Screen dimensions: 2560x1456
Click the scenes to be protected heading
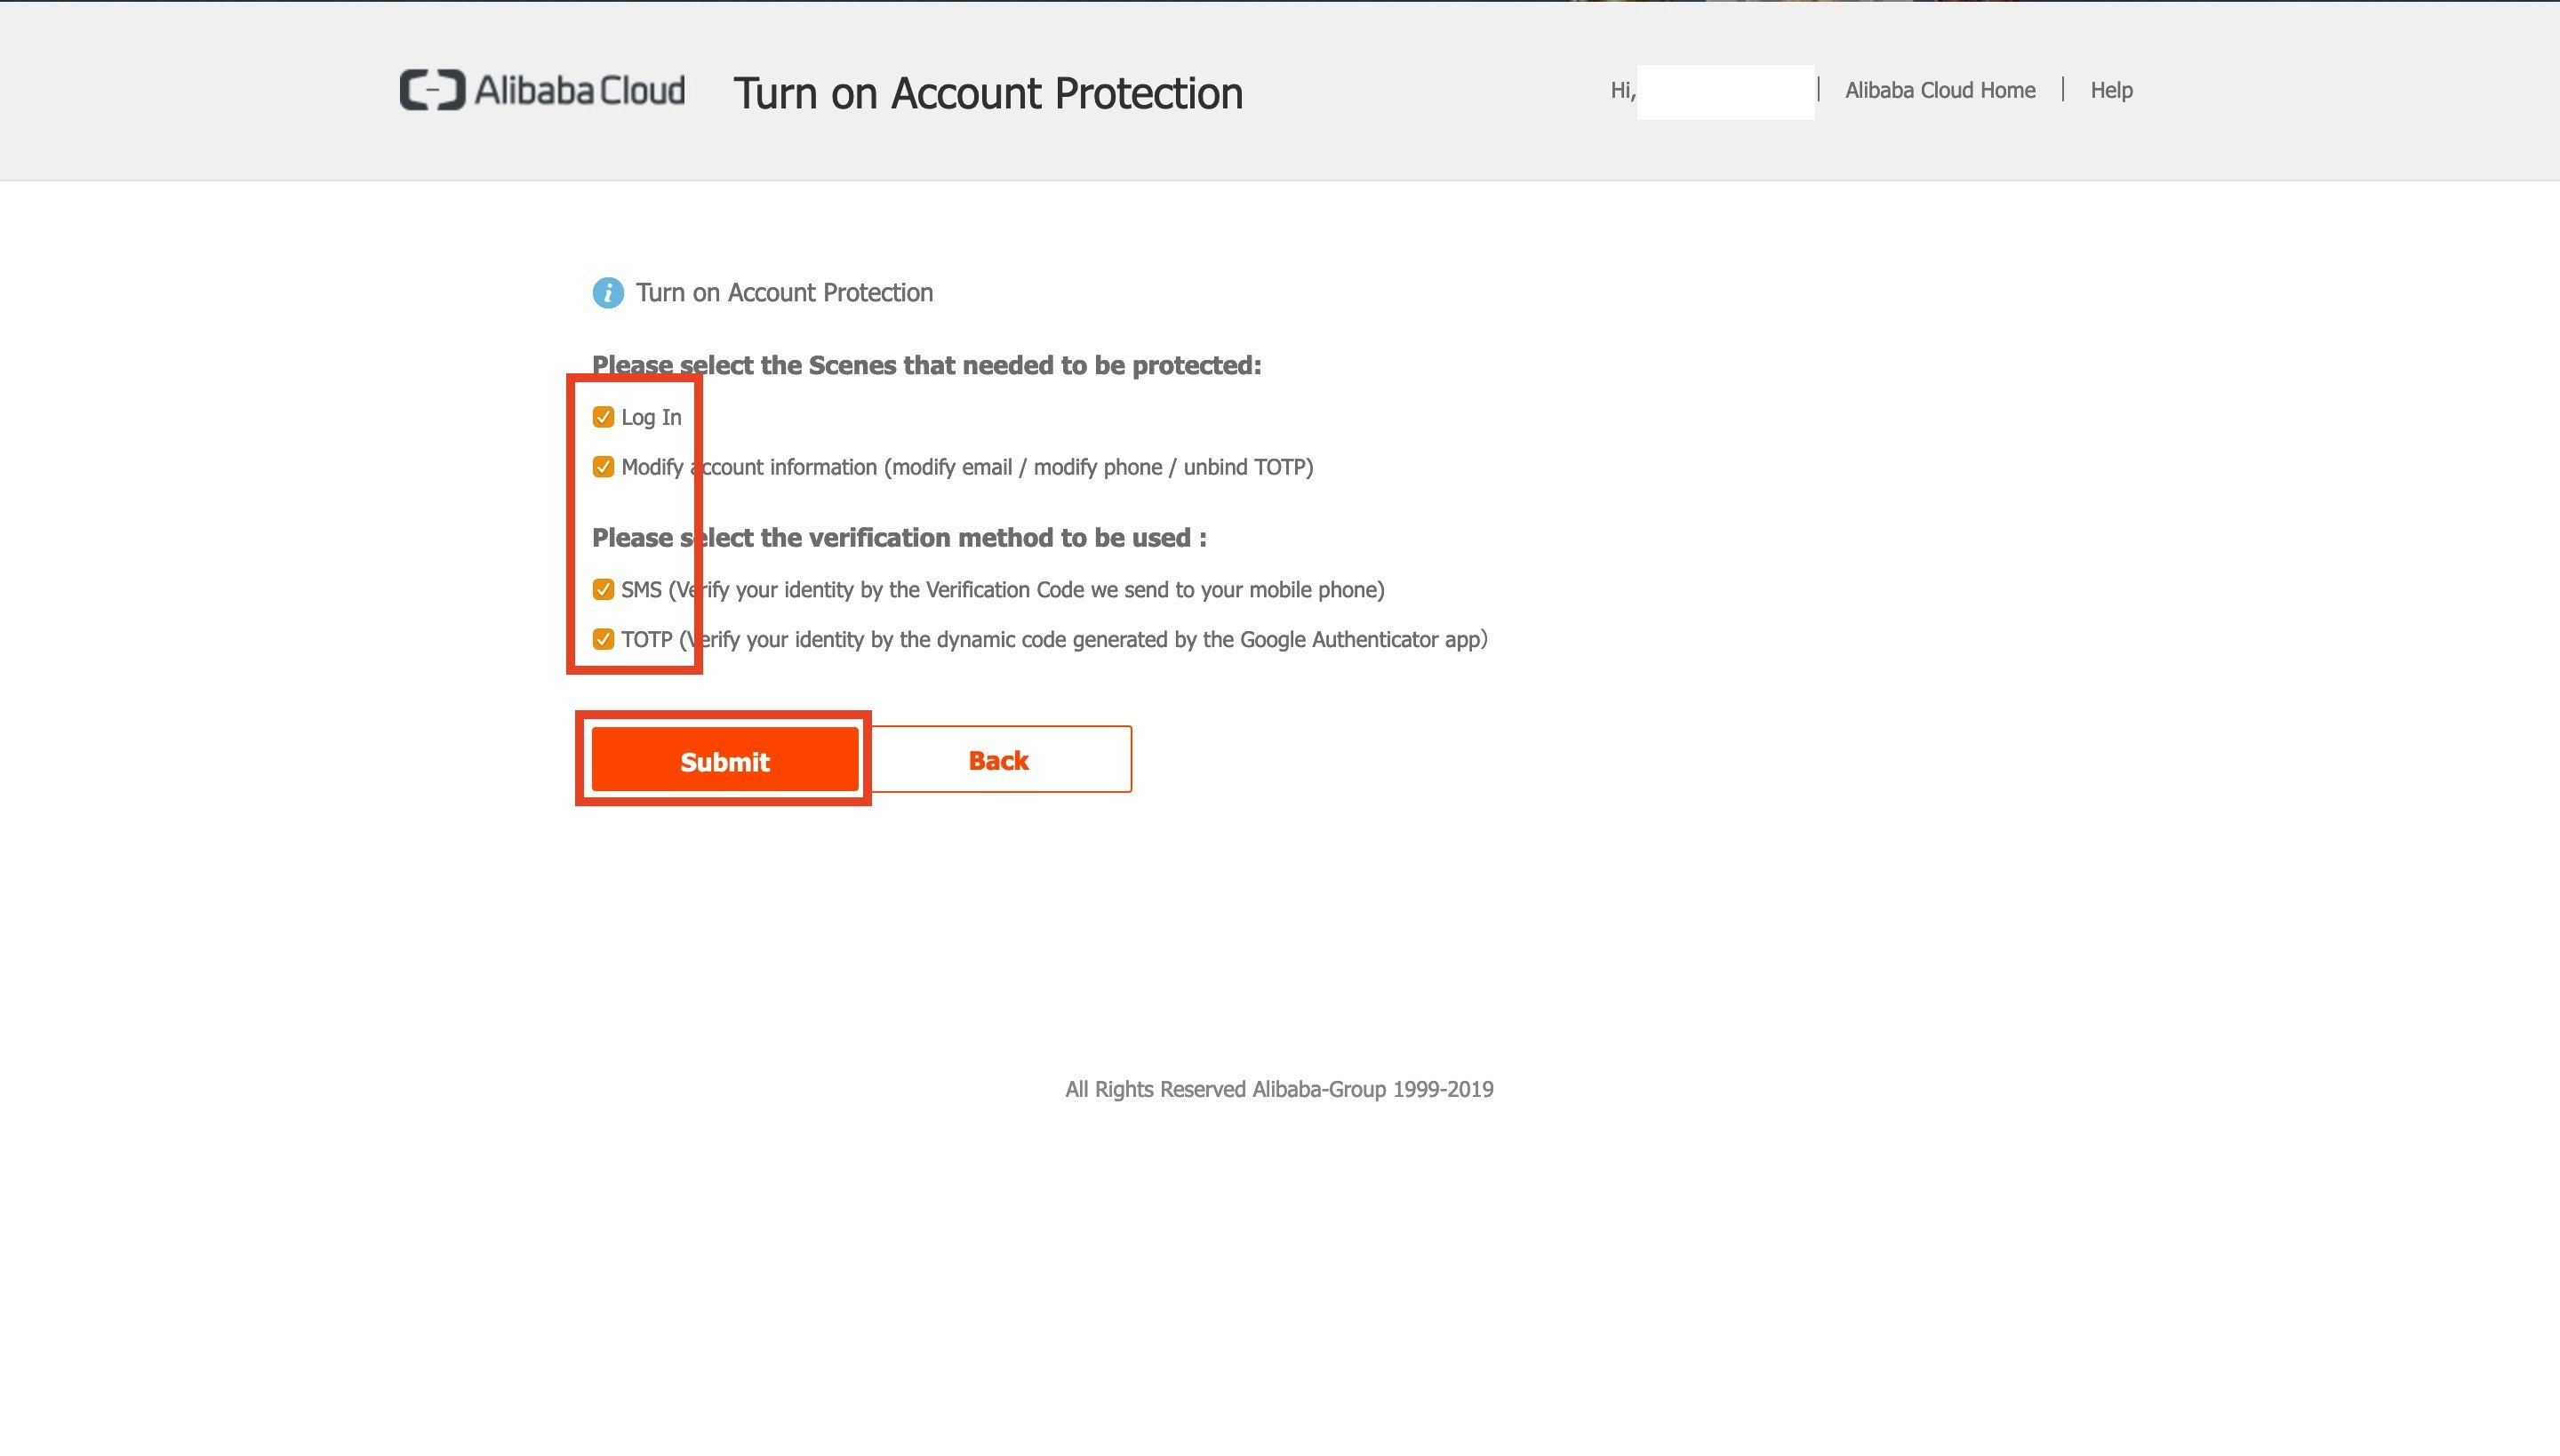(x=926, y=366)
